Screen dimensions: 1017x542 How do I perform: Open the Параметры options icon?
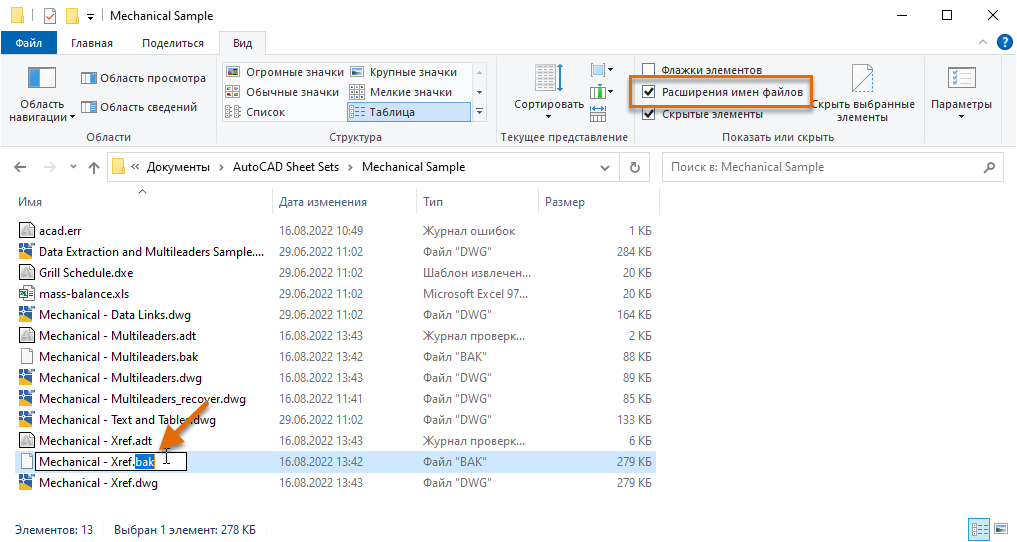click(x=961, y=78)
